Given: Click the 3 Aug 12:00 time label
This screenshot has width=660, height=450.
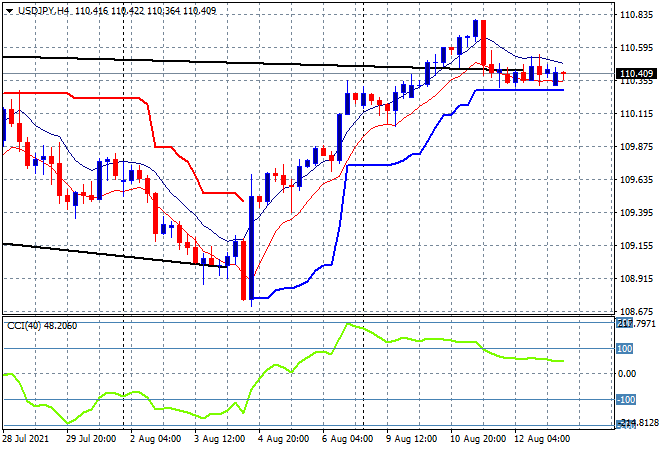Looking at the screenshot, I should [x=220, y=439].
